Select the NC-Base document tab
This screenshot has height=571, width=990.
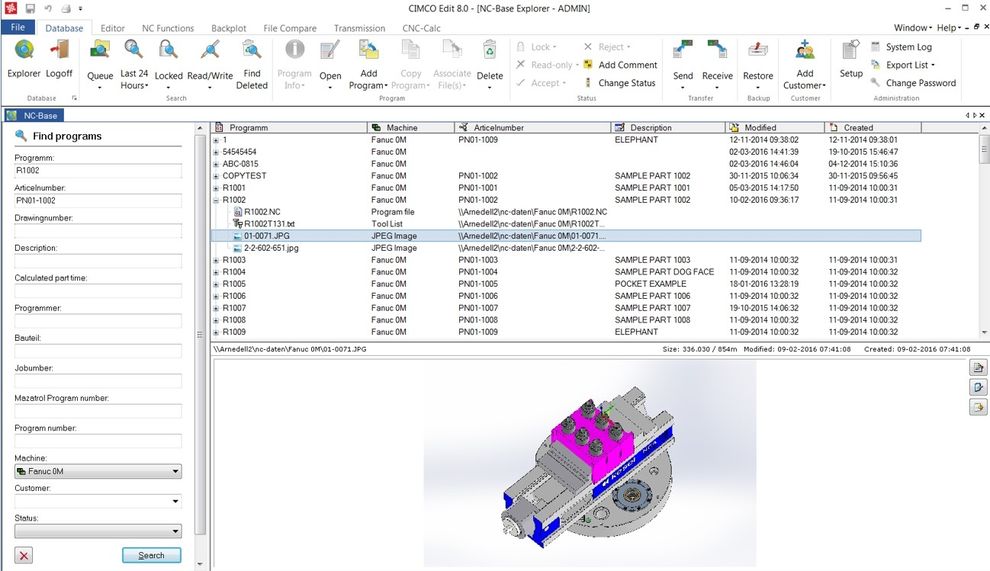click(x=34, y=116)
